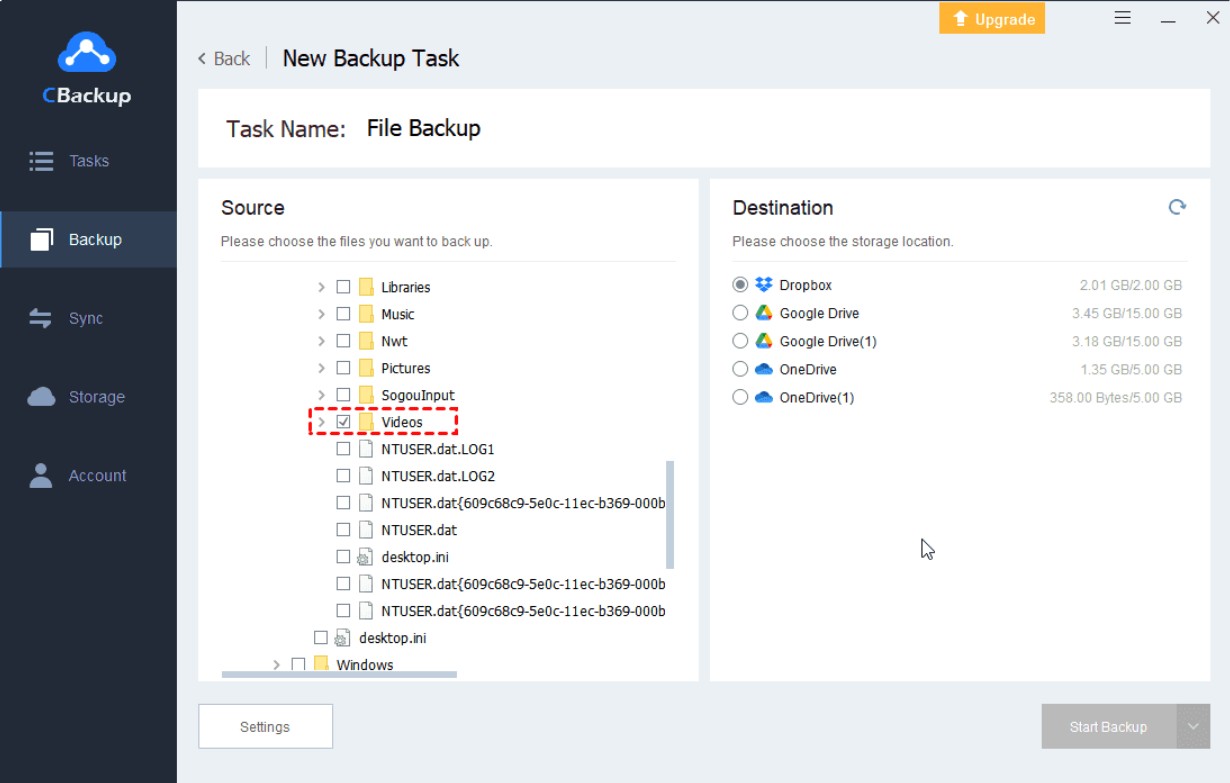1230x783 pixels.
Task: Check the Music folder checkbox
Action: tap(343, 314)
